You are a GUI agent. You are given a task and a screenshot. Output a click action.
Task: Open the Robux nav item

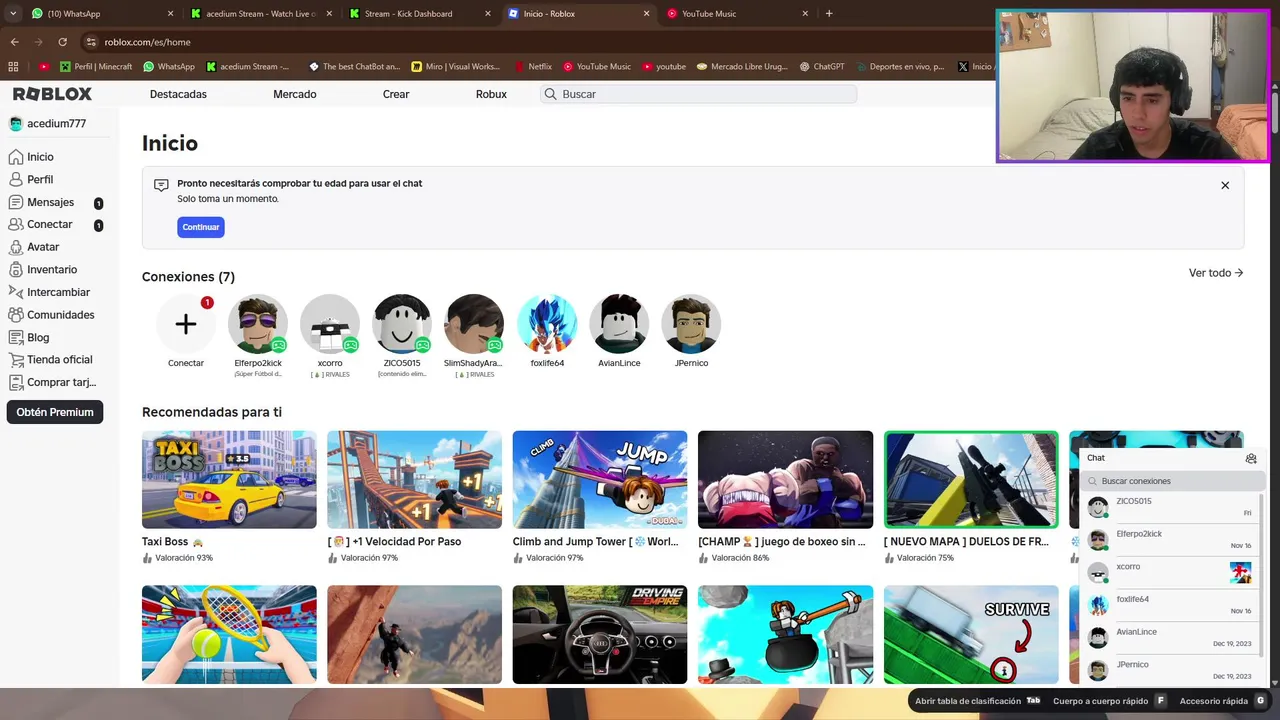491,94
